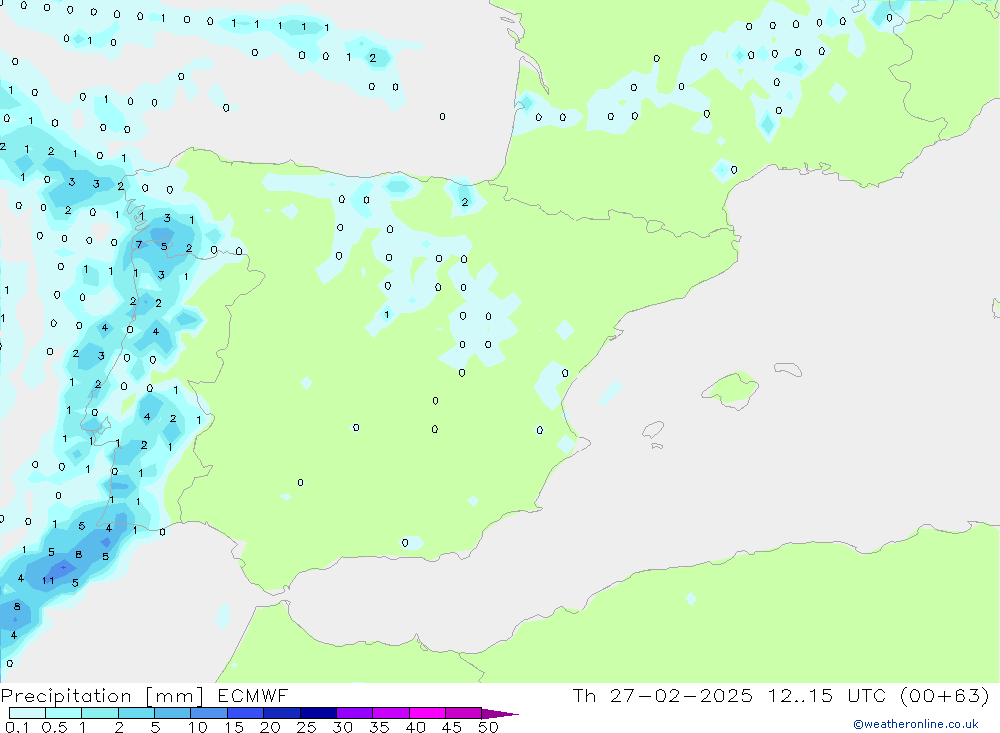Click the "25" legend scale label
Screen dimensions: 1000x733
coord(307,727)
